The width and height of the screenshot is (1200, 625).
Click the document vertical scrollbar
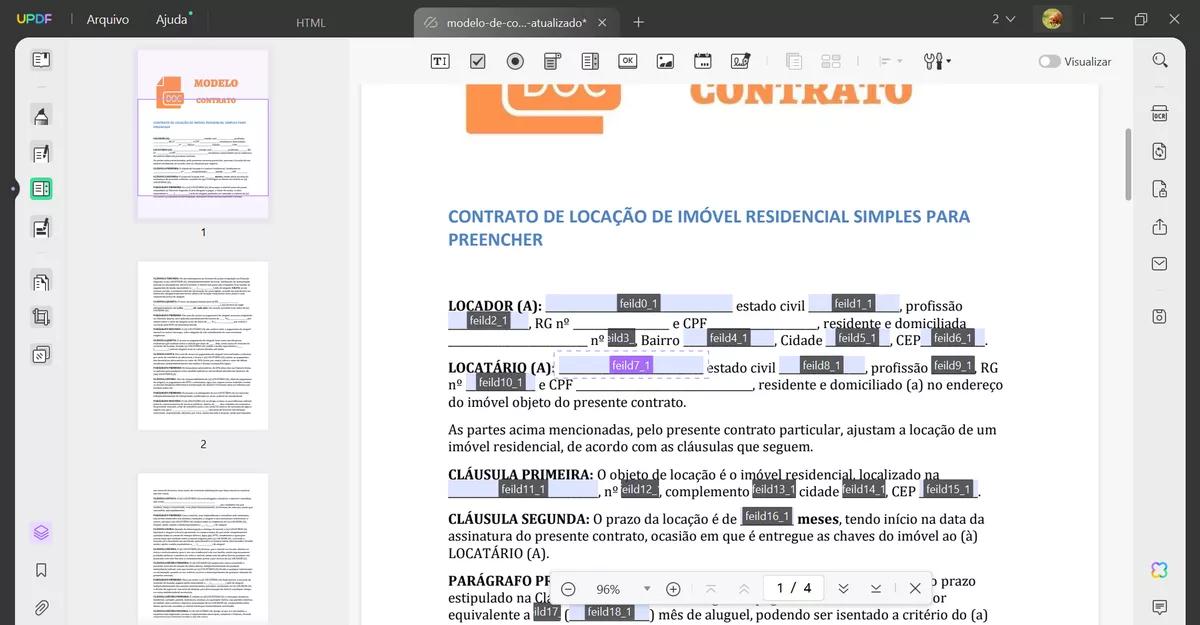point(1129,165)
